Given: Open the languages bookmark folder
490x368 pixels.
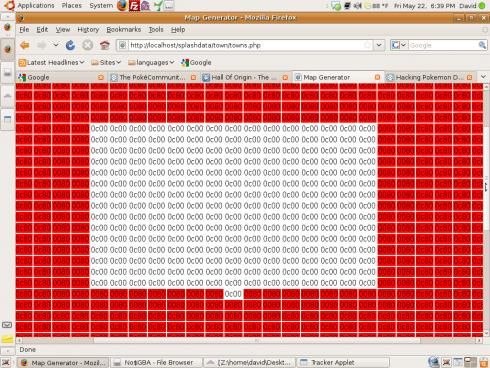Looking at the screenshot, I should tap(151, 62).
